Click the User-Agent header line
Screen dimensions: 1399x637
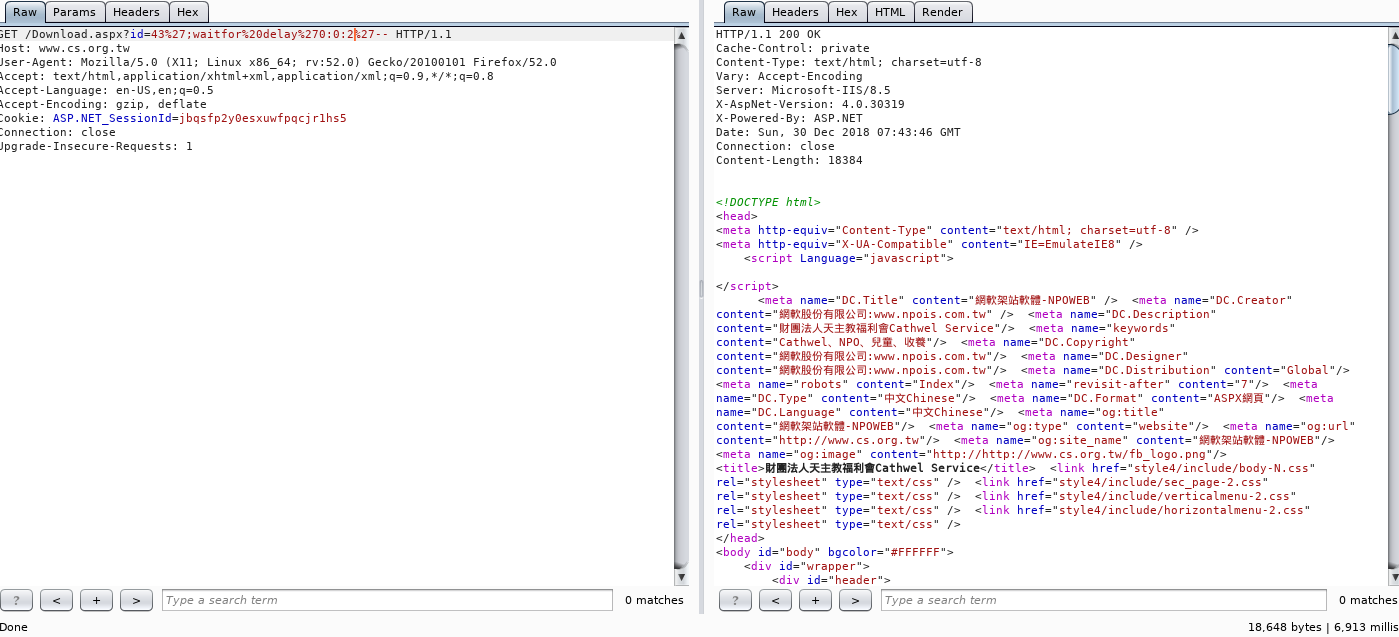278,62
